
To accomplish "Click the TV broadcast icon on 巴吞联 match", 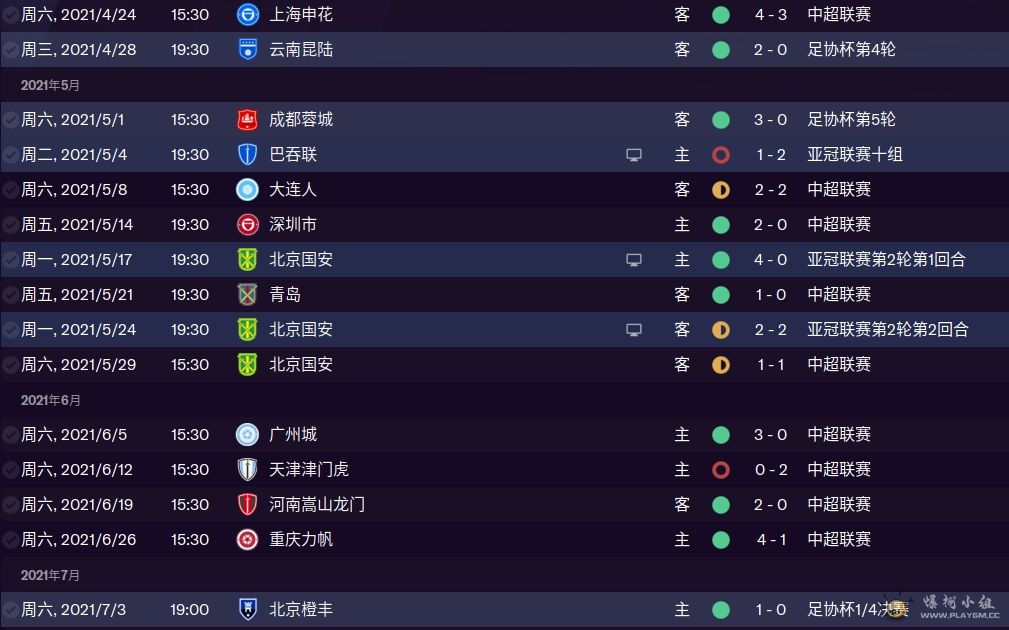I will (634, 154).
